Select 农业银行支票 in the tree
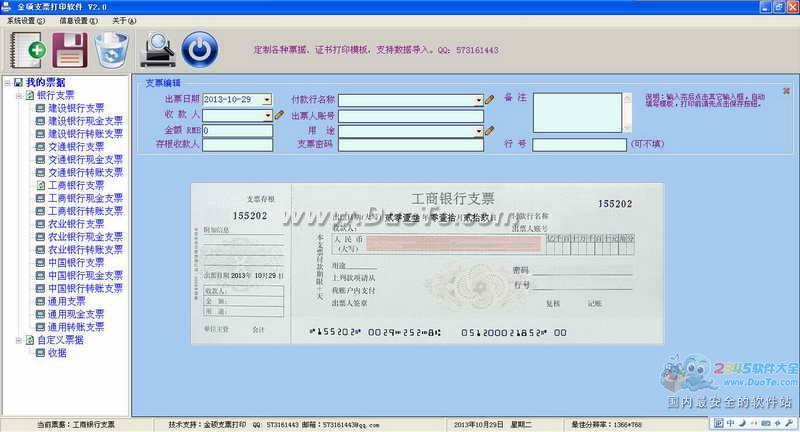The image size is (800, 432). pyautogui.click(x=76, y=224)
